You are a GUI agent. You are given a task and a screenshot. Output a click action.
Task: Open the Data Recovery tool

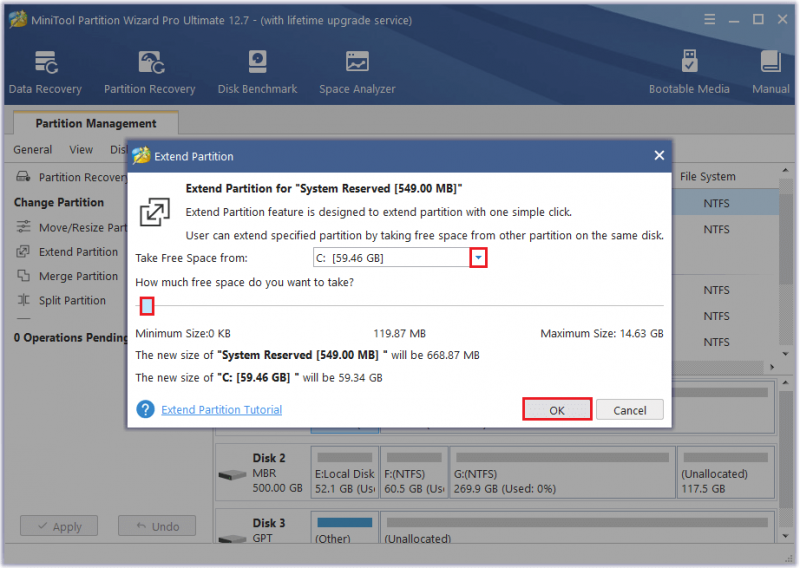tap(45, 72)
